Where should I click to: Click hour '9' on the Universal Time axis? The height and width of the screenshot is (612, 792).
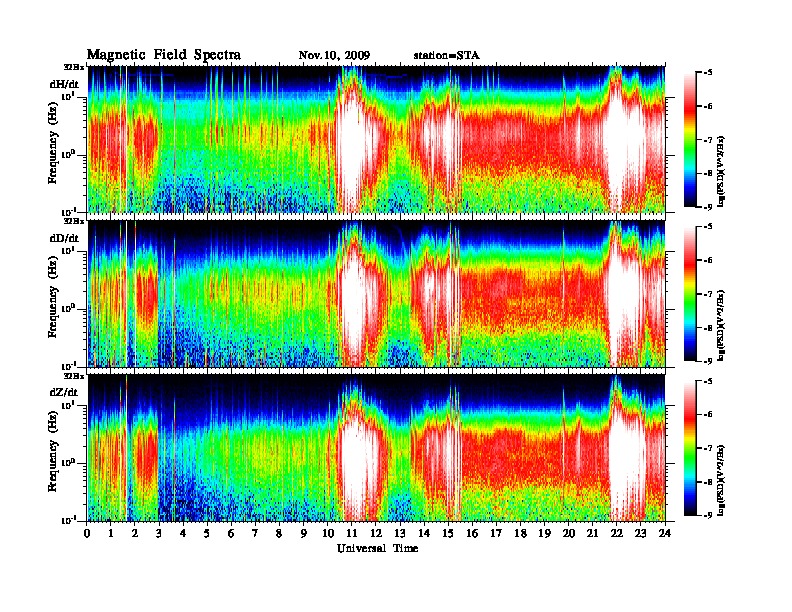coord(304,534)
